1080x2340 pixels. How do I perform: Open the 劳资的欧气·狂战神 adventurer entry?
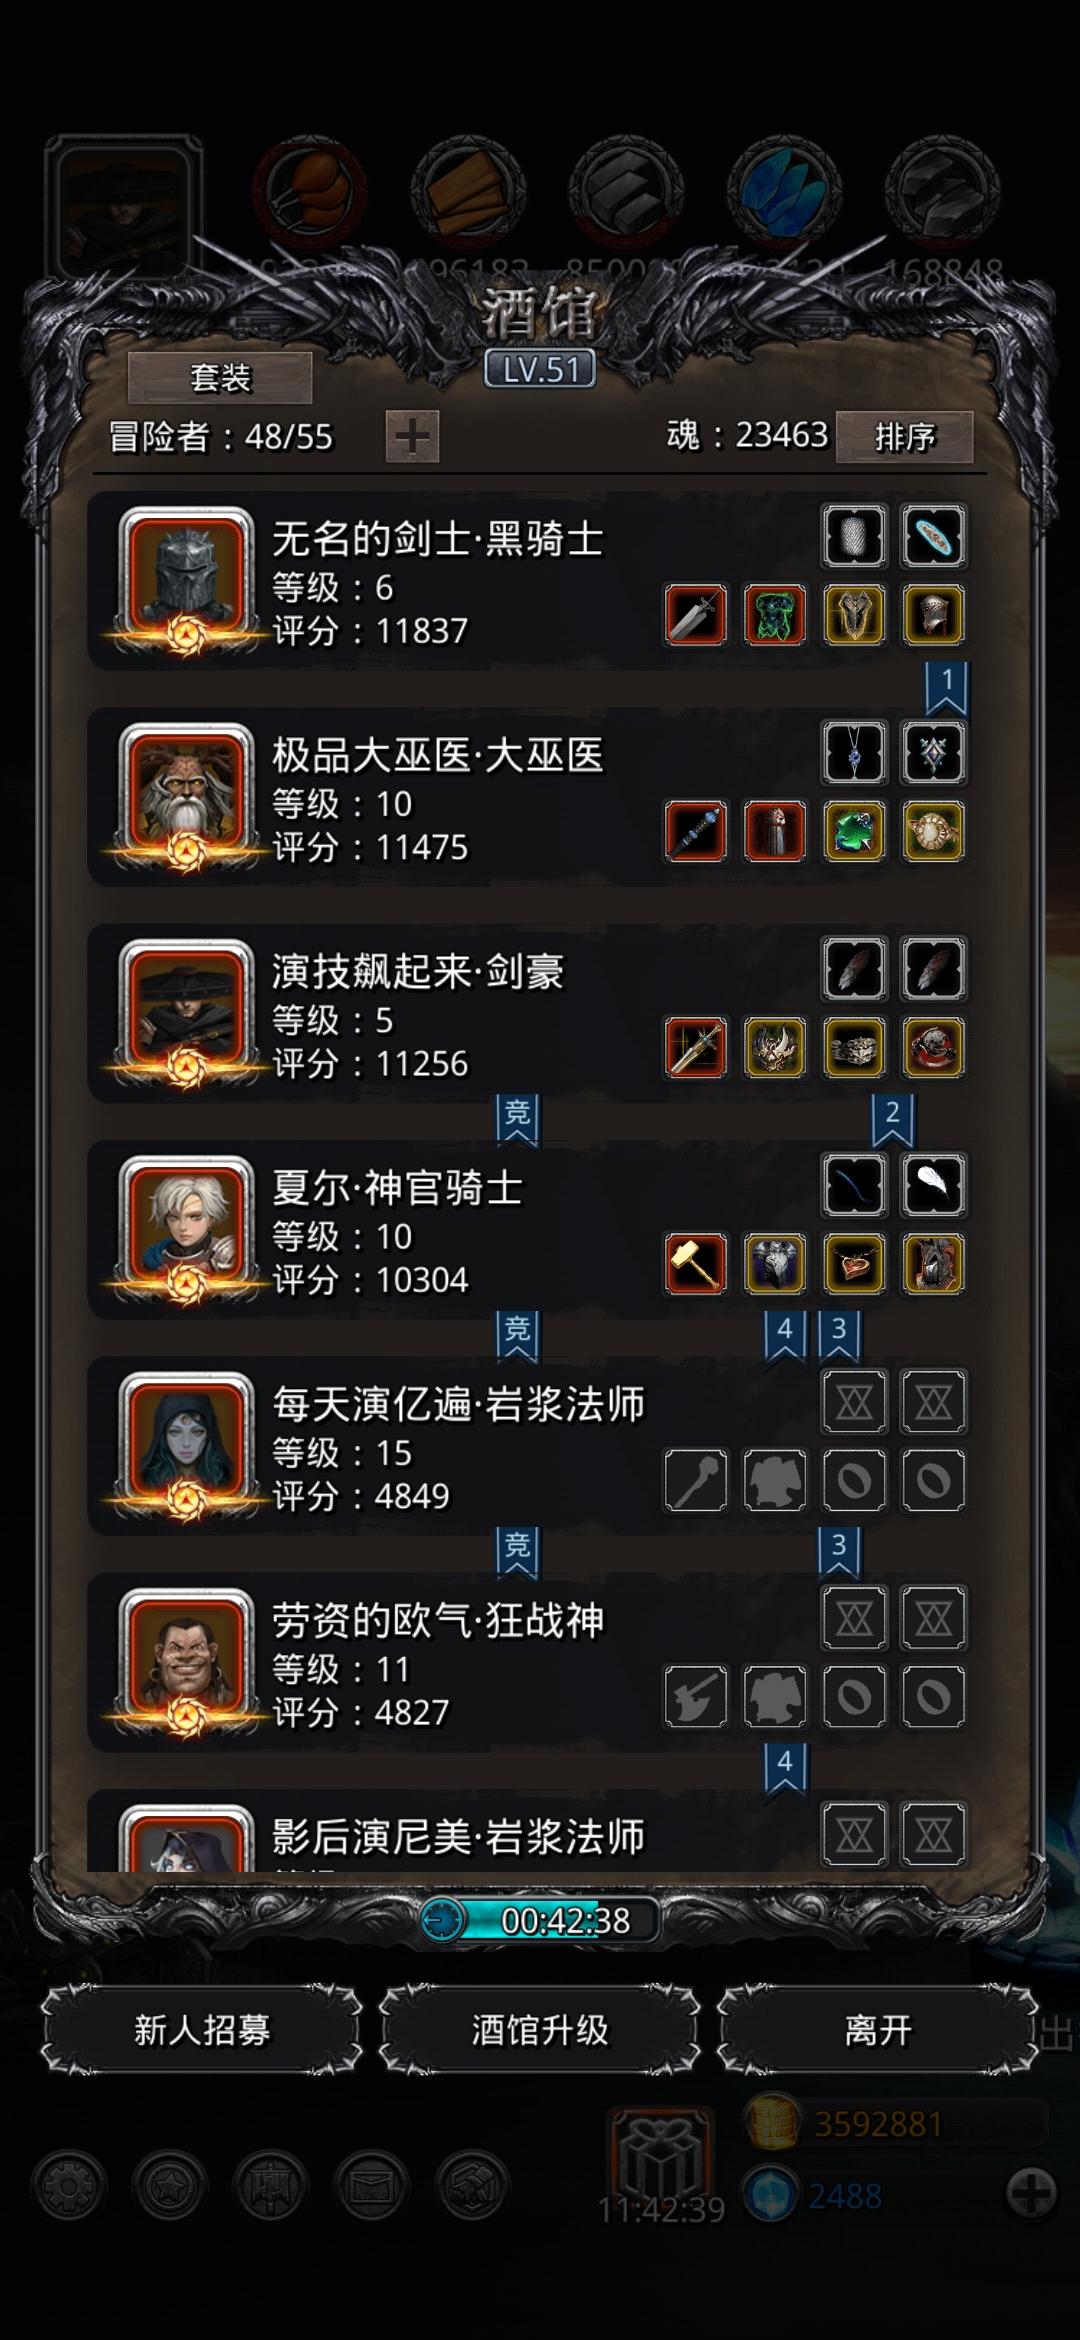click(540, 1662)
